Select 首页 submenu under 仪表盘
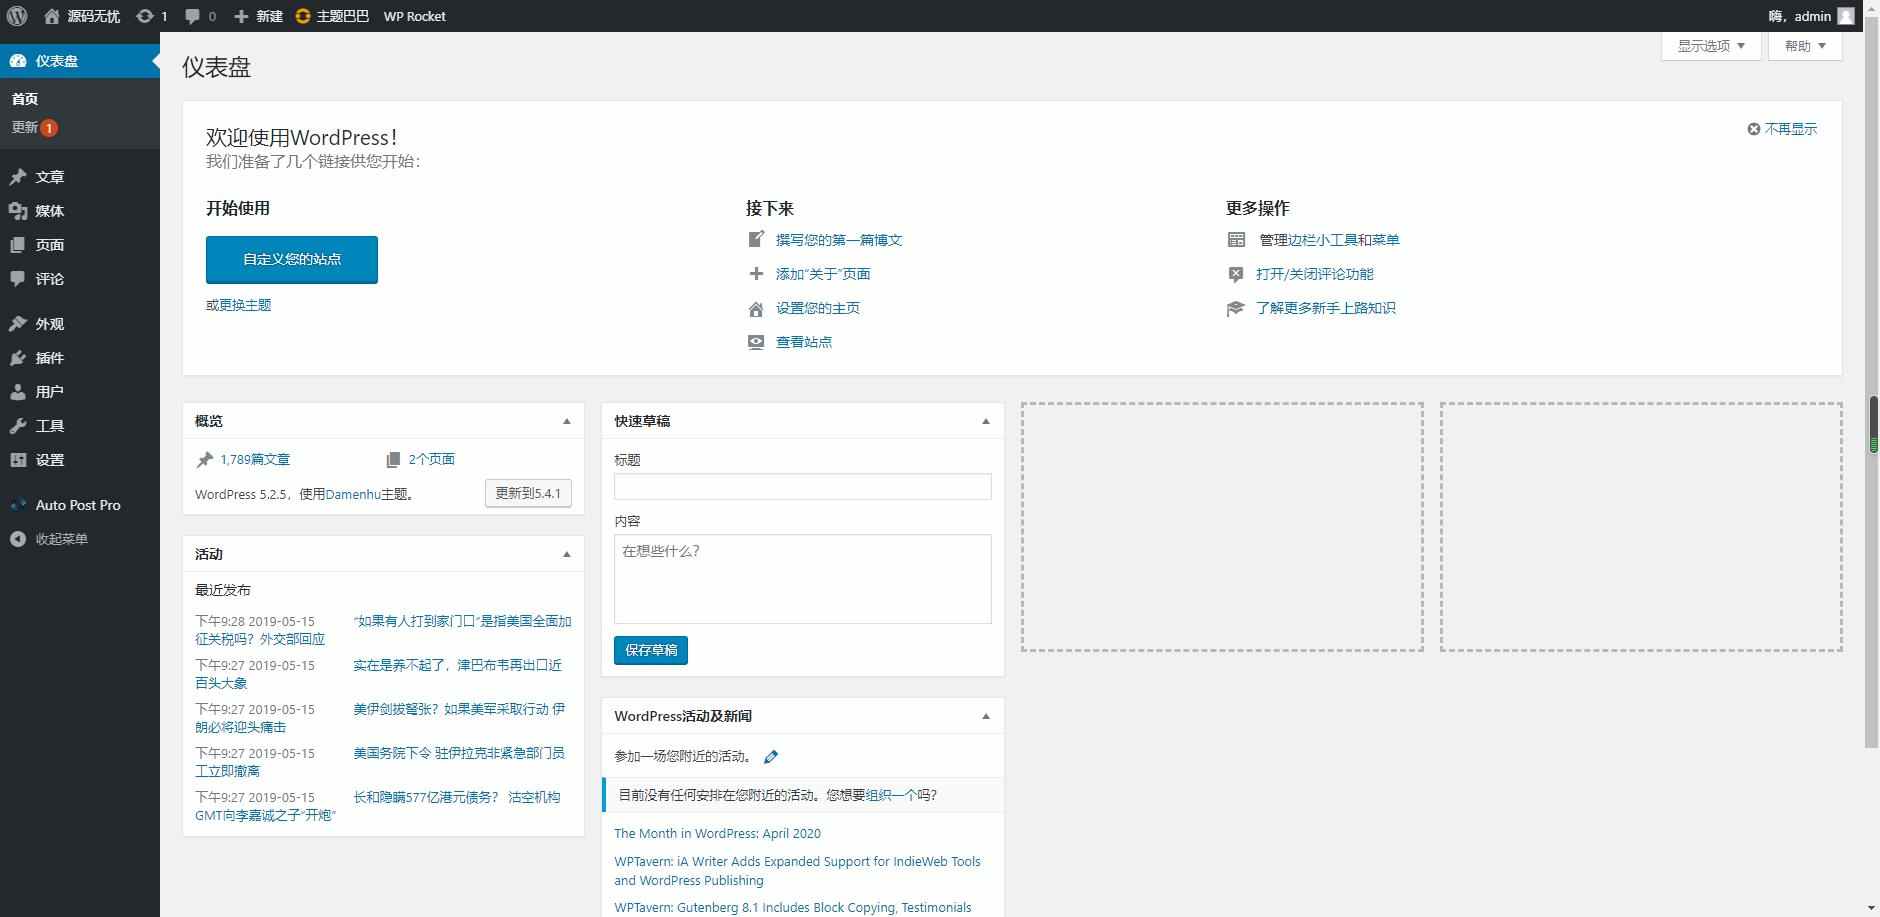Image resolution: width=1880 pixels, height=917 pixels. 25,99
